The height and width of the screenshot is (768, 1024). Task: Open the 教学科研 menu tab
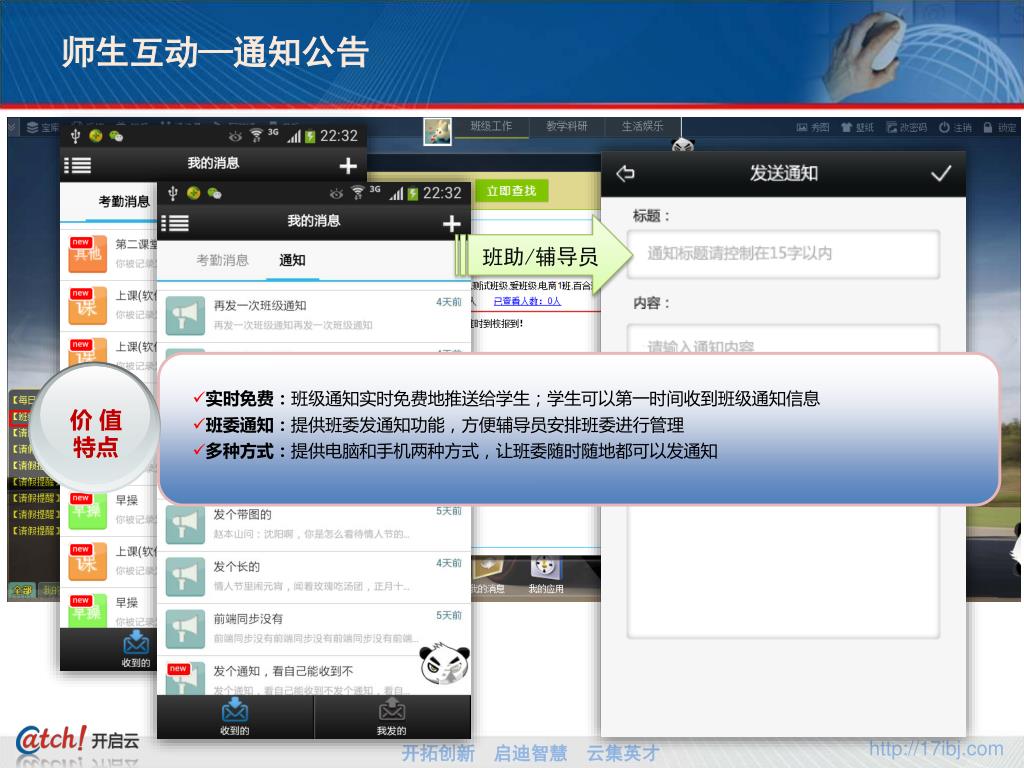(x=566, y=126)
